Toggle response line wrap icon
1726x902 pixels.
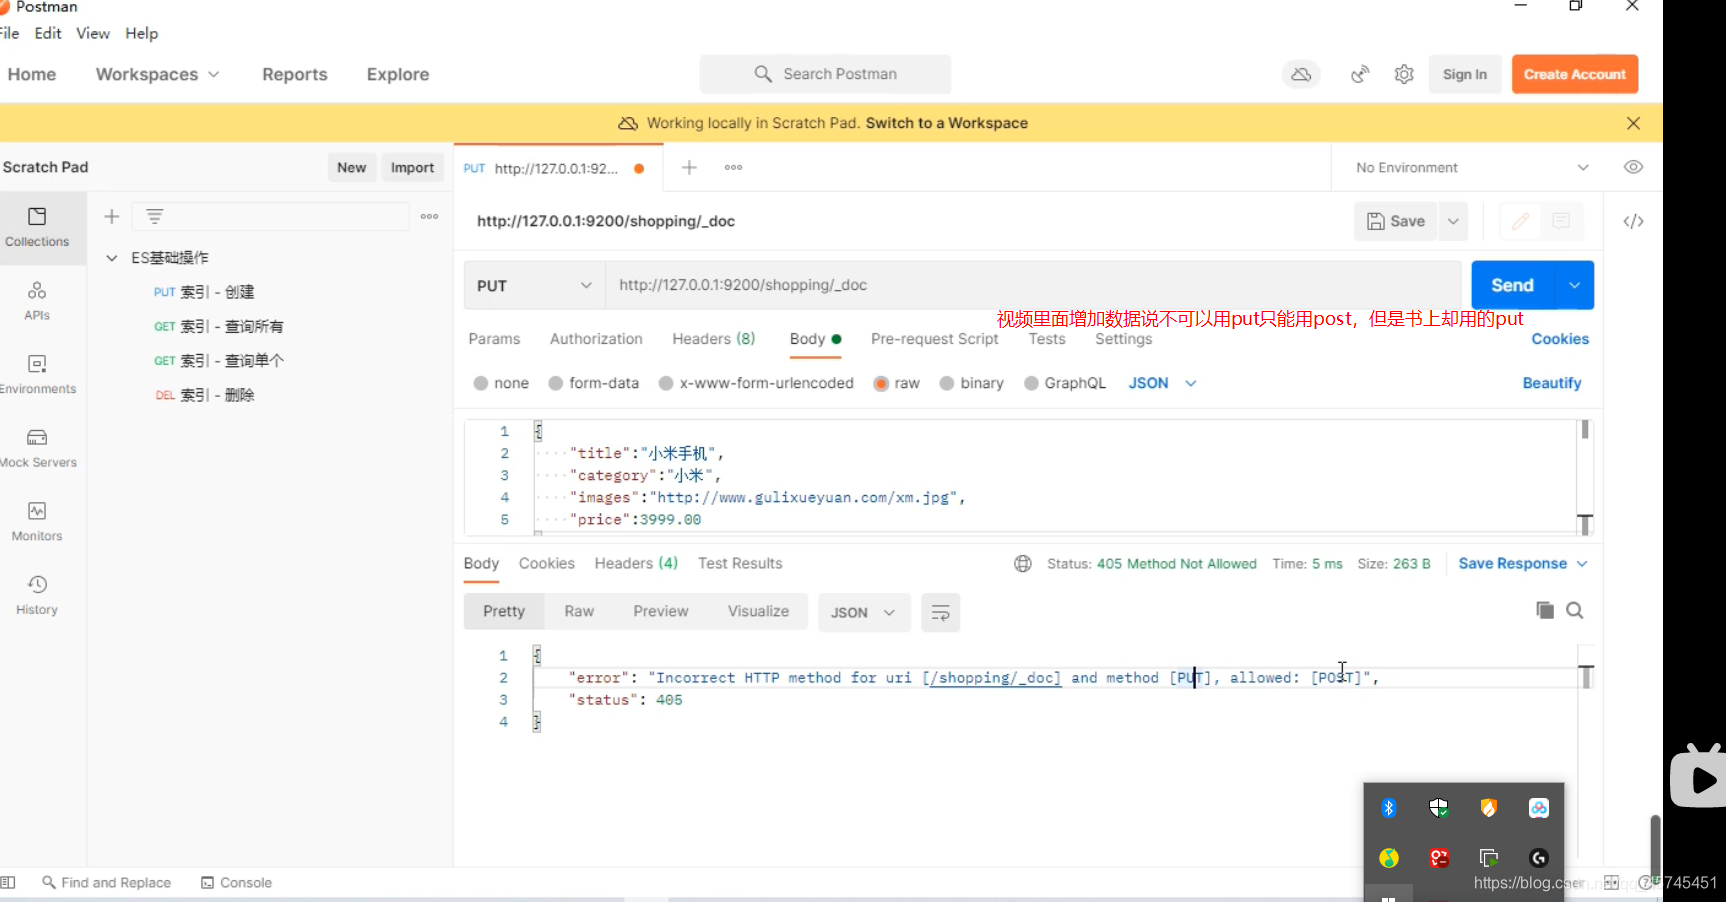click(941, 612)
